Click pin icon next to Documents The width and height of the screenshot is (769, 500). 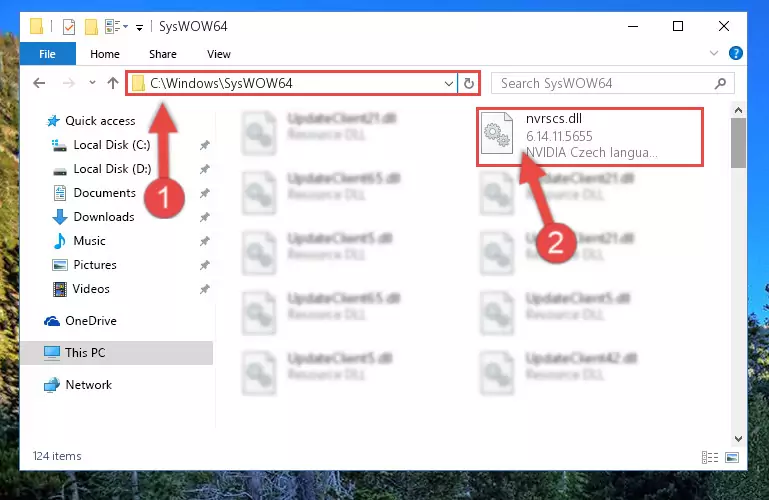pyautogui.click(x=205, y=193)
